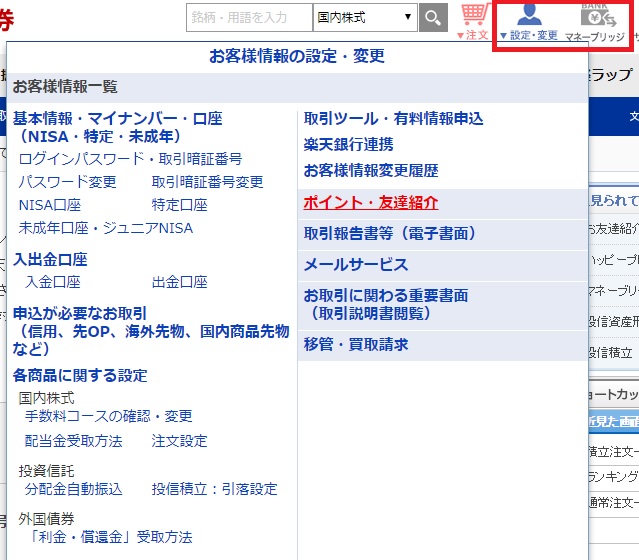Open 注文設定 under 国内株式
639x560 pixels.
coord(179,441)
